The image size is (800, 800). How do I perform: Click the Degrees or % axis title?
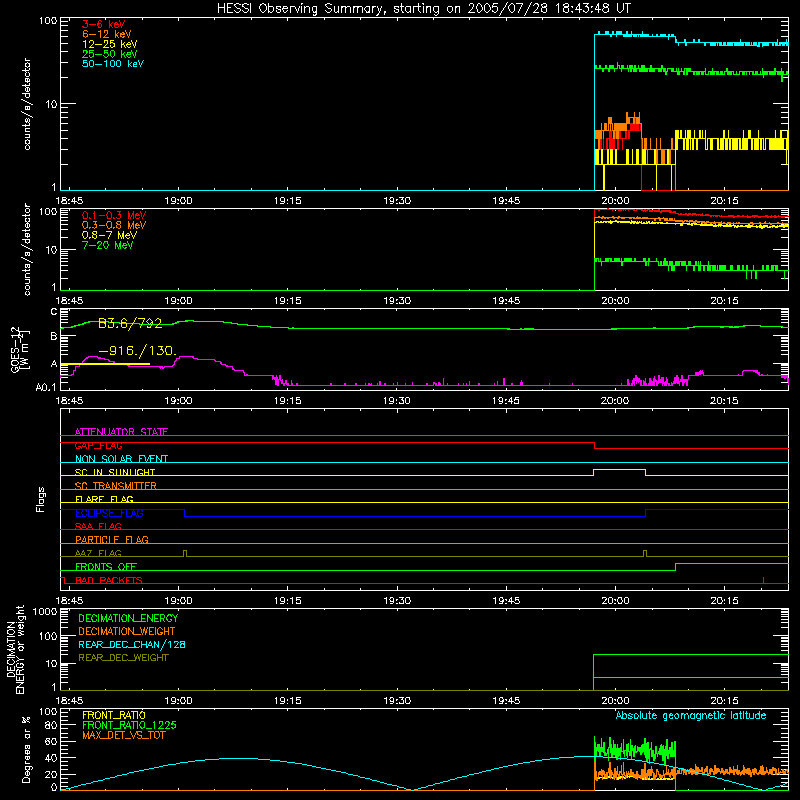pyautogui.click(x=26, y=749)
